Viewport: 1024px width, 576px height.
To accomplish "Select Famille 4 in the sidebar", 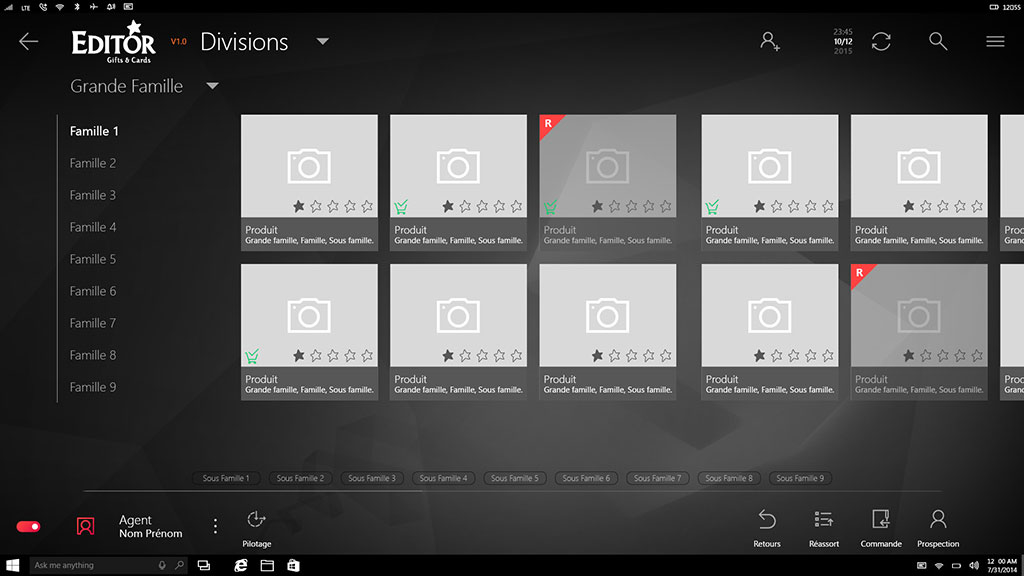I will coord(93,227).
